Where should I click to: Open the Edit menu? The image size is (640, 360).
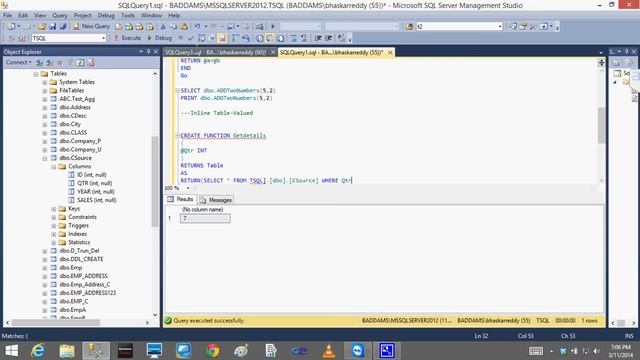point(23,15)
